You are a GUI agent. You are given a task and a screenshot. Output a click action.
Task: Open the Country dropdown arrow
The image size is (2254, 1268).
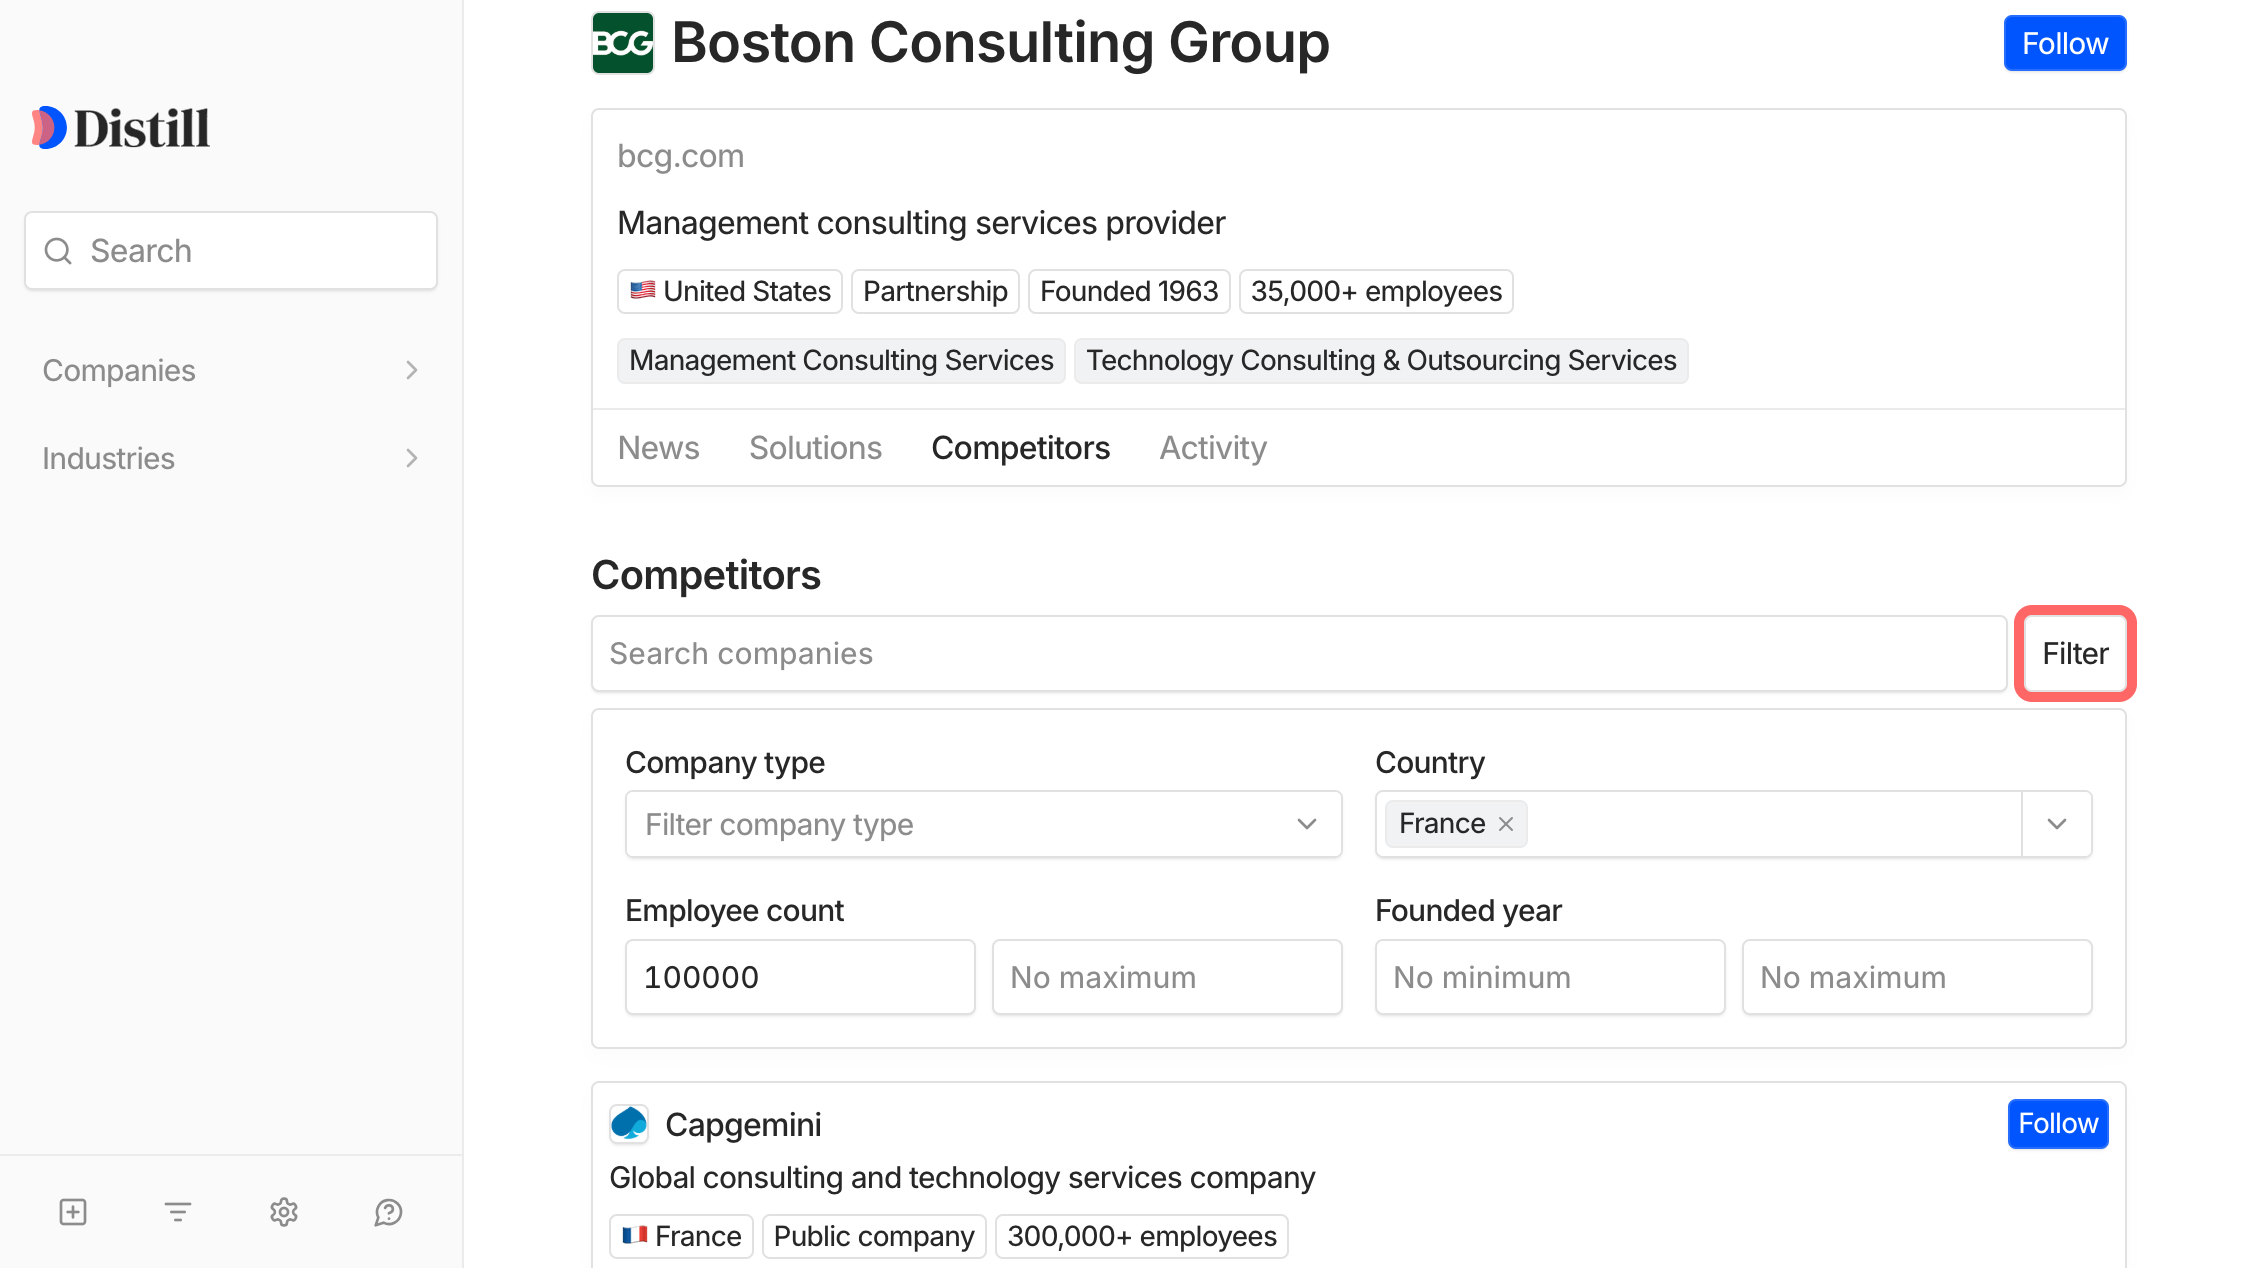pos(2057,824)
